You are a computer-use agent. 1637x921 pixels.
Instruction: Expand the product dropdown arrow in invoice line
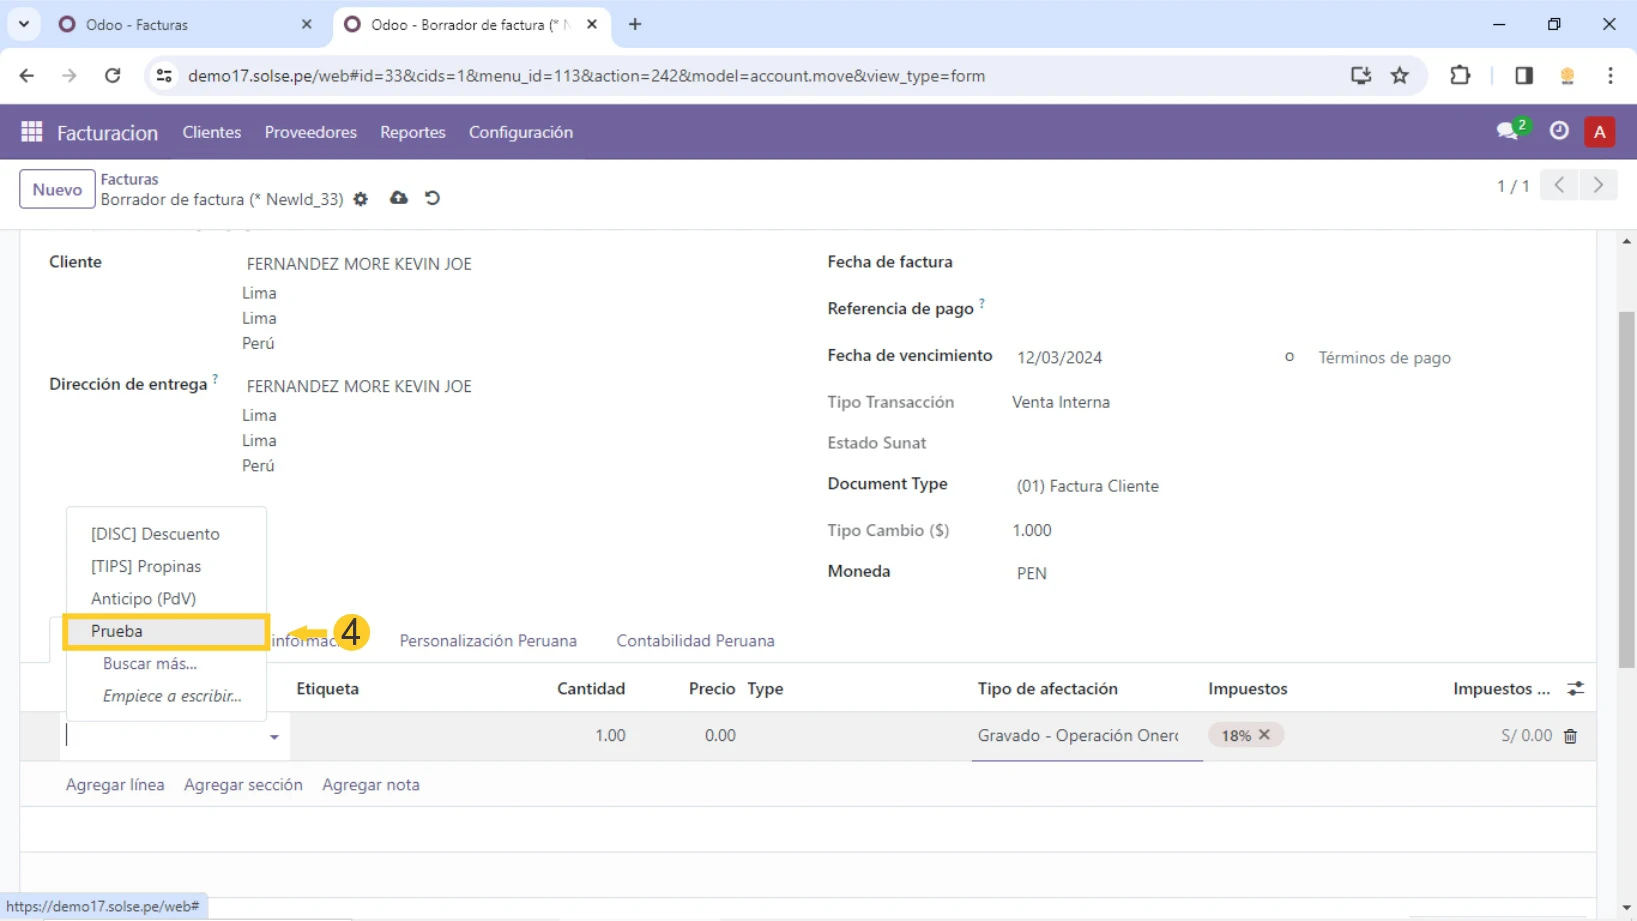274,737
